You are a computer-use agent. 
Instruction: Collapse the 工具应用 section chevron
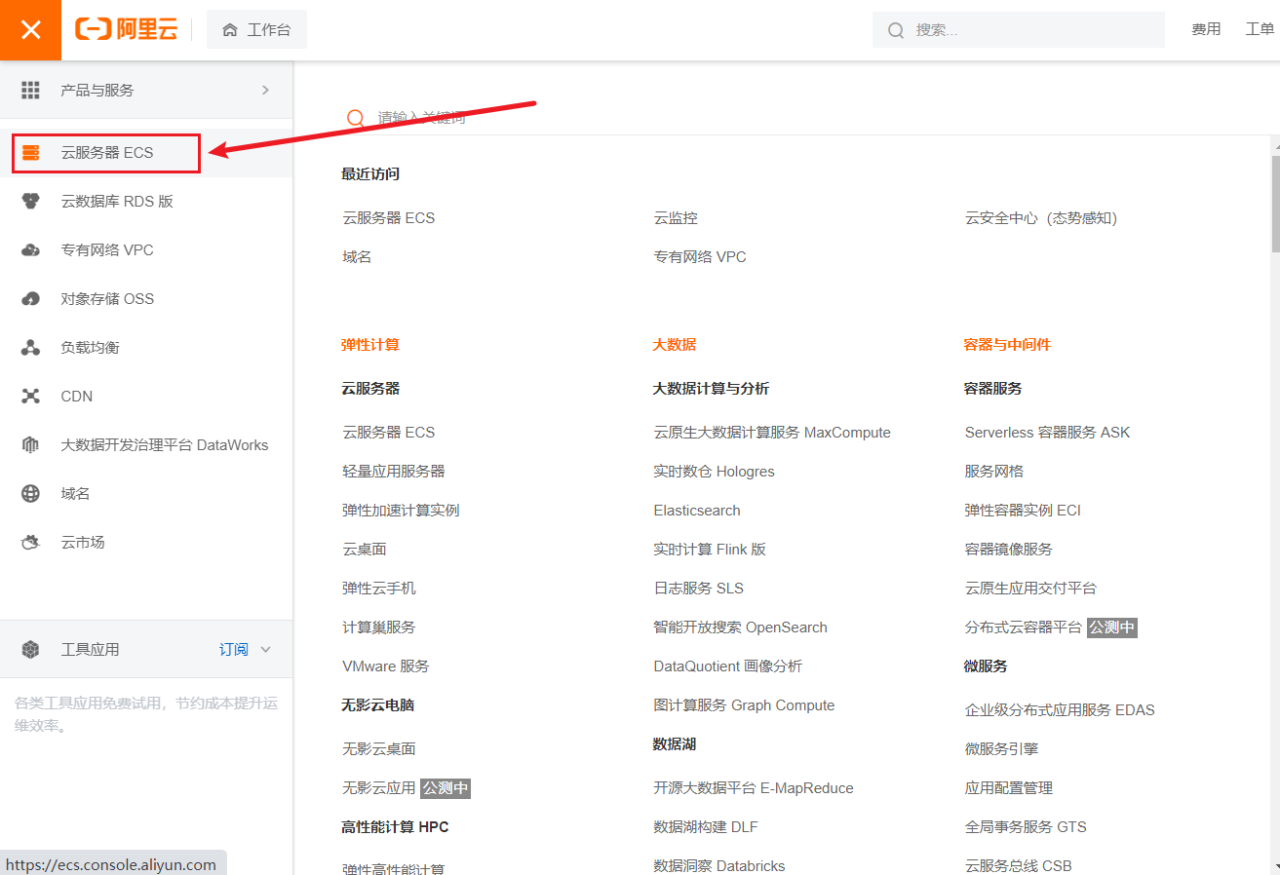264,649
